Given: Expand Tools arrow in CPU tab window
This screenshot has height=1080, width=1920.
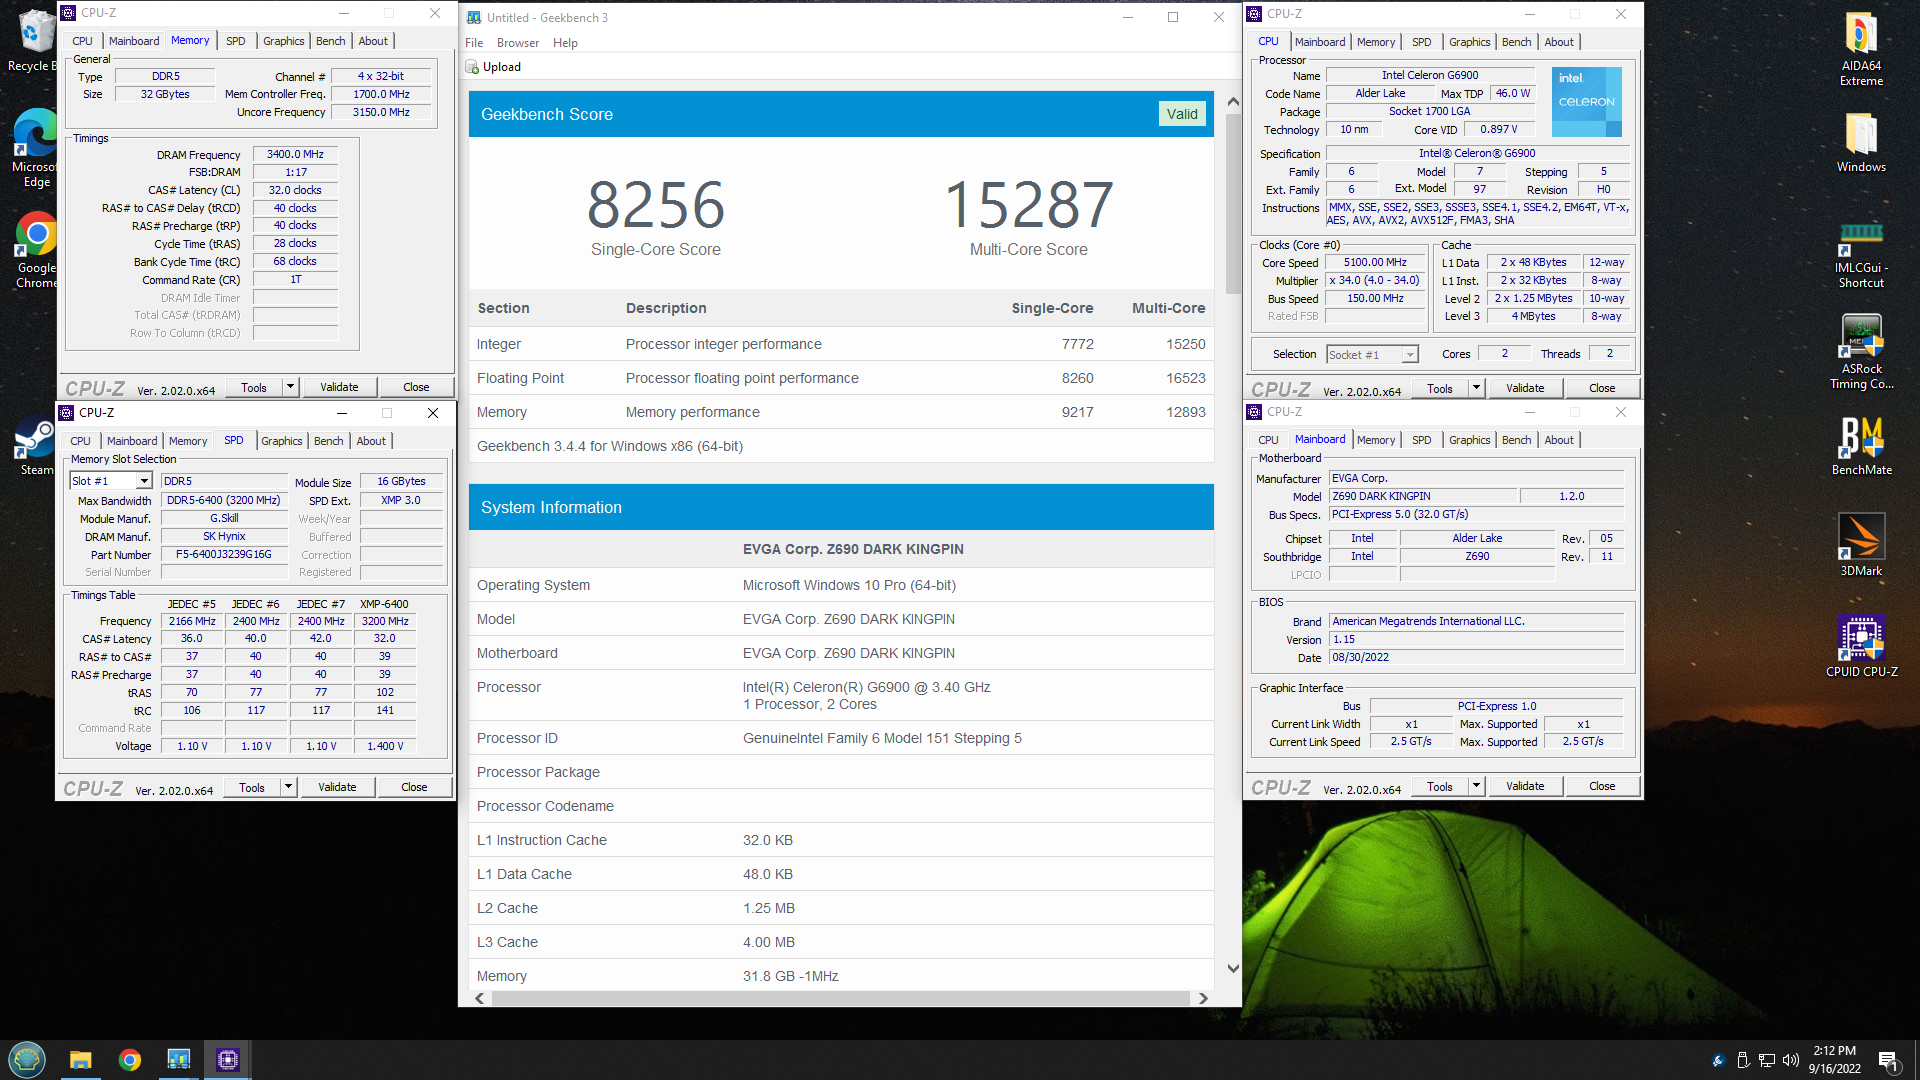Looking at the screenshot, I should [1476, 388].
